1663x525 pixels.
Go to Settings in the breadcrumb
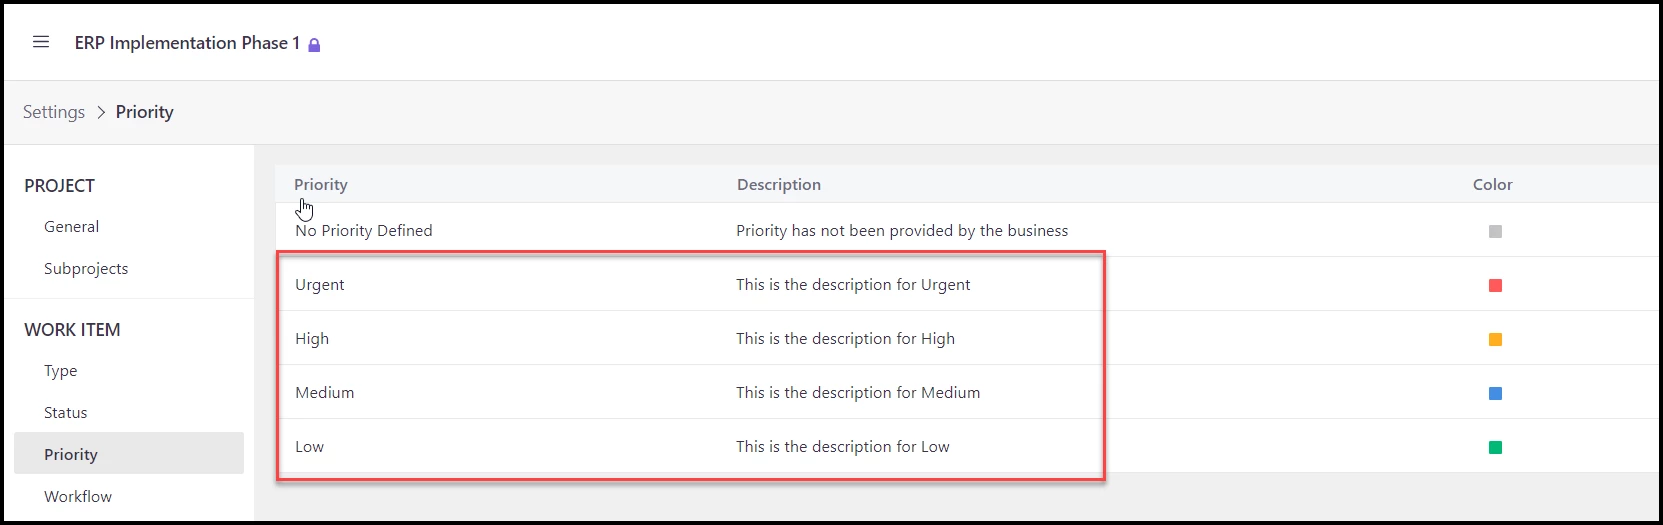[x=54, y=112]
